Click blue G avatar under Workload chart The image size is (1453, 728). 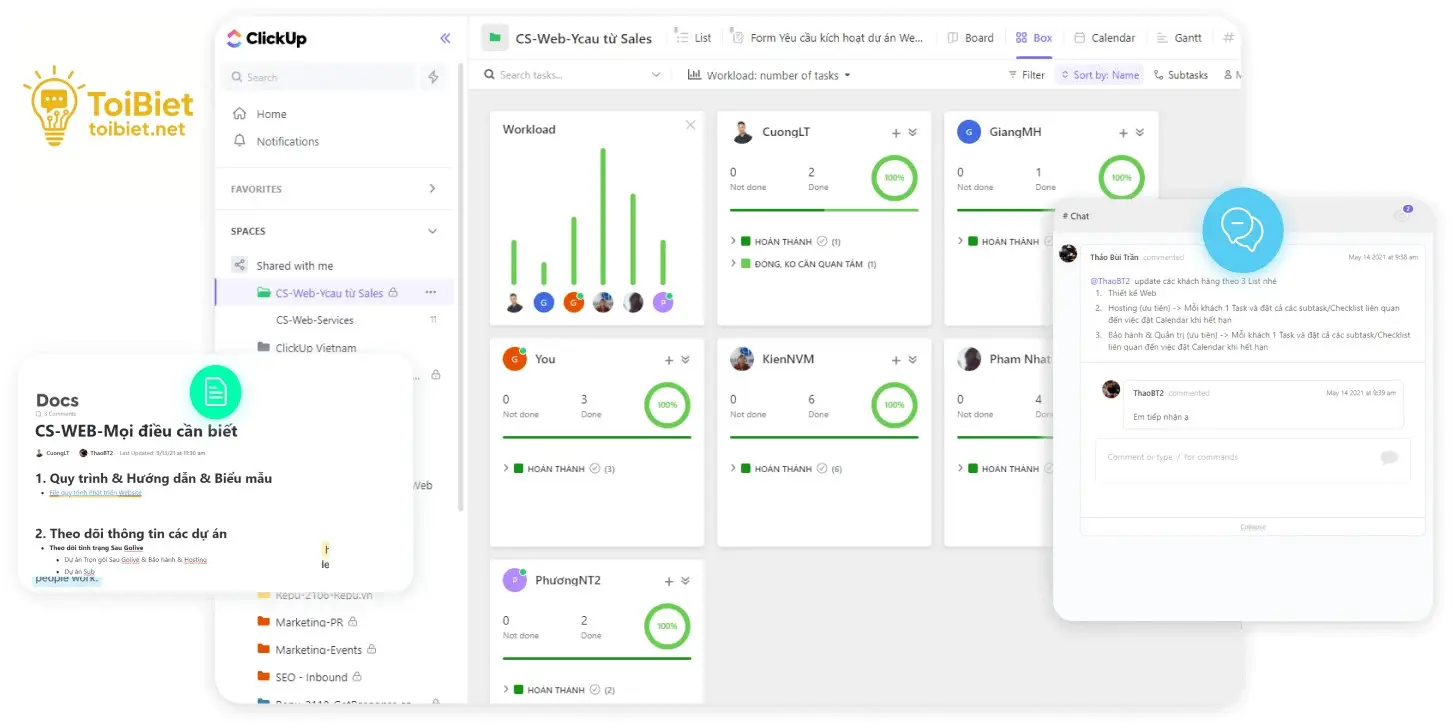[544, 302]
